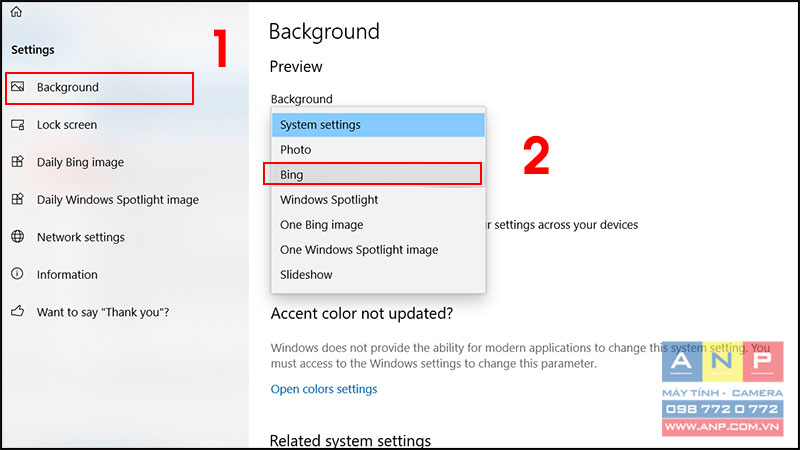Screen dimensions: 800x450
Task: Click the thumbs-up Thank you icon
Action: coord(18,311)
